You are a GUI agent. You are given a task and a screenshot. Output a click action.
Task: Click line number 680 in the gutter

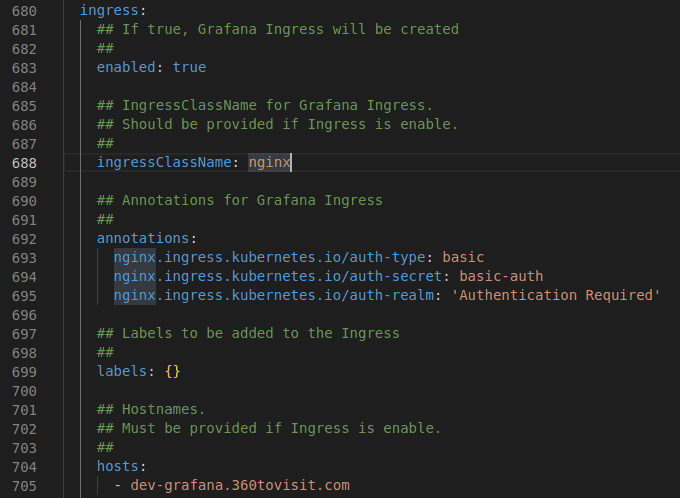[x=26, y=10]
